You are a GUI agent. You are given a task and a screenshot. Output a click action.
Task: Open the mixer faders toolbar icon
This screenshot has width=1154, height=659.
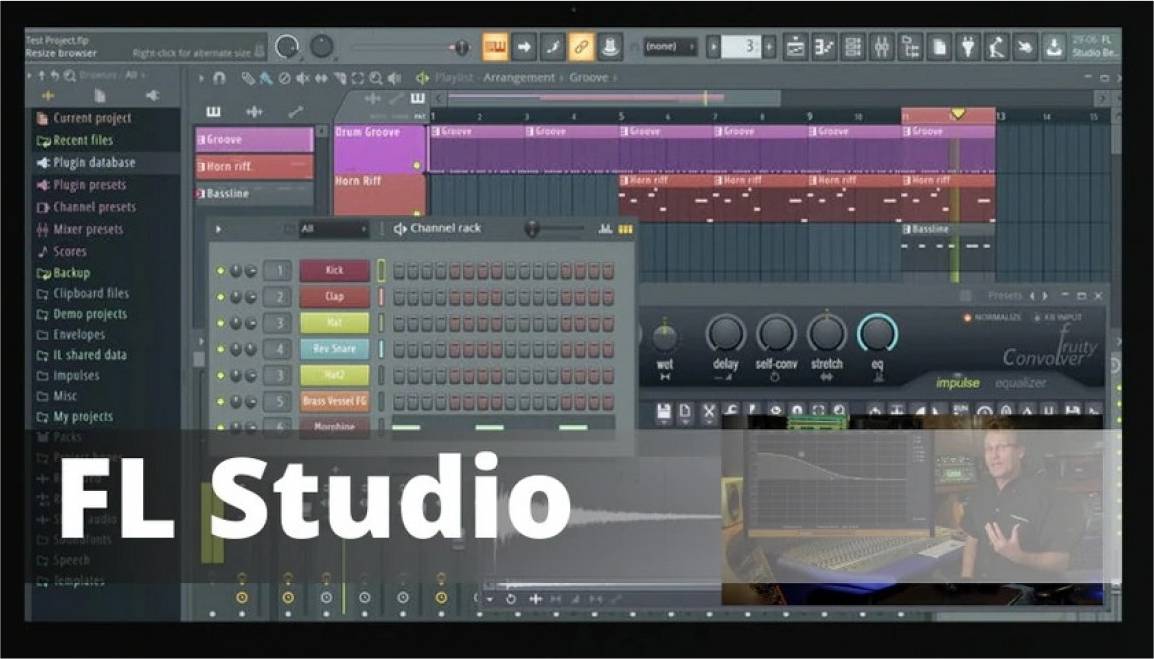(882, 47)
